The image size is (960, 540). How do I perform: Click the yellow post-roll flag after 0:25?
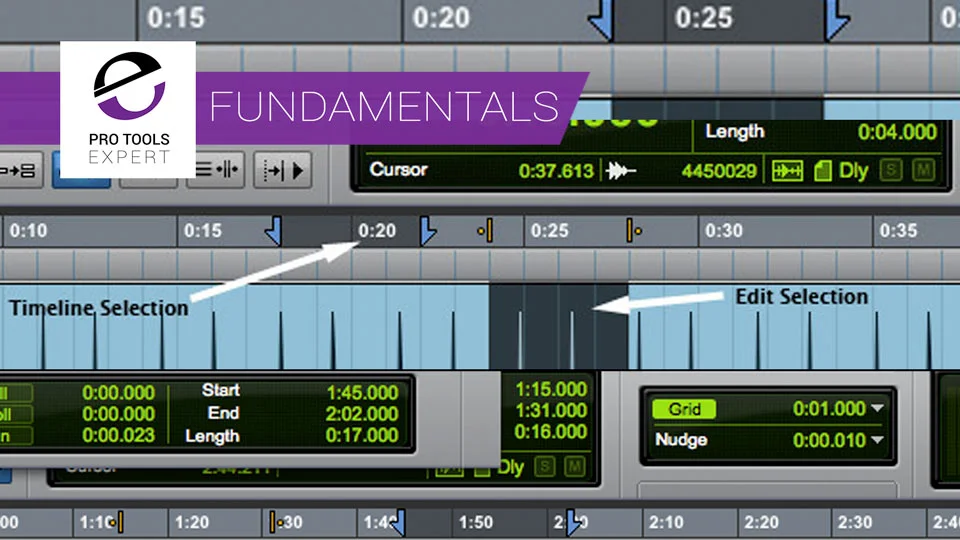[633, 231]
